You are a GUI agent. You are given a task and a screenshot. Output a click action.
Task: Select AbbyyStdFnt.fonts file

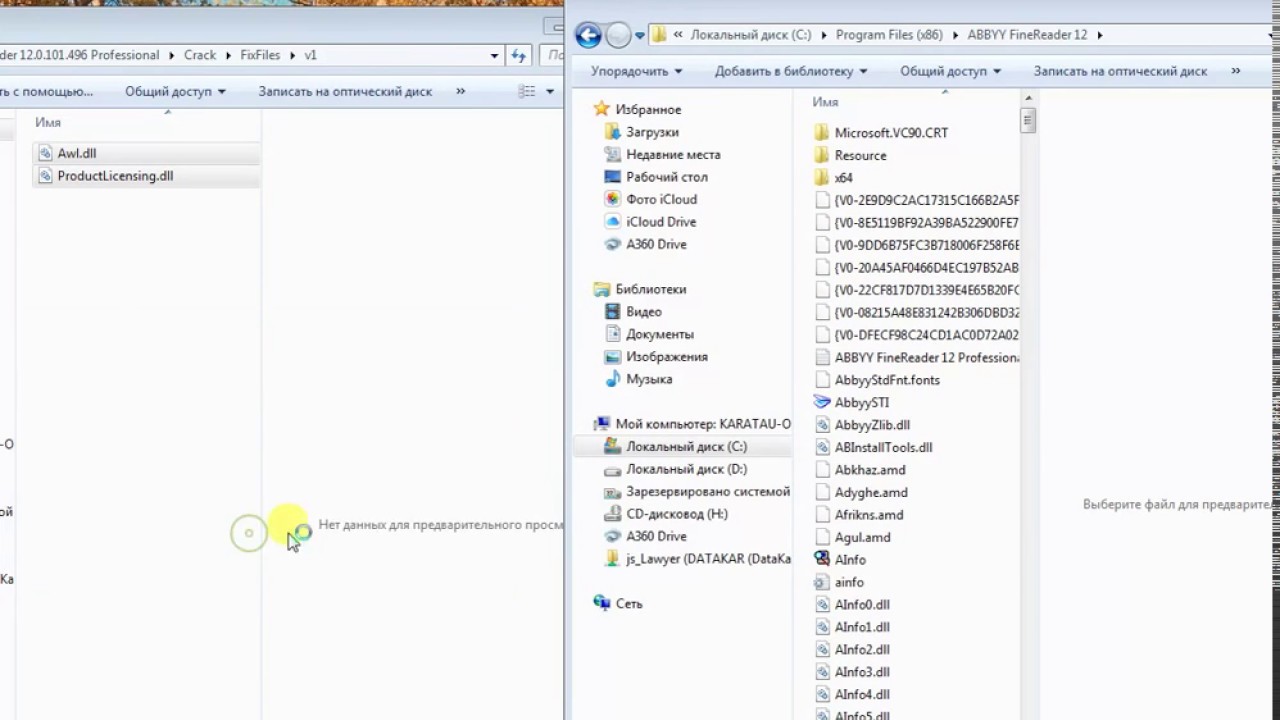(x=887, y=380)
